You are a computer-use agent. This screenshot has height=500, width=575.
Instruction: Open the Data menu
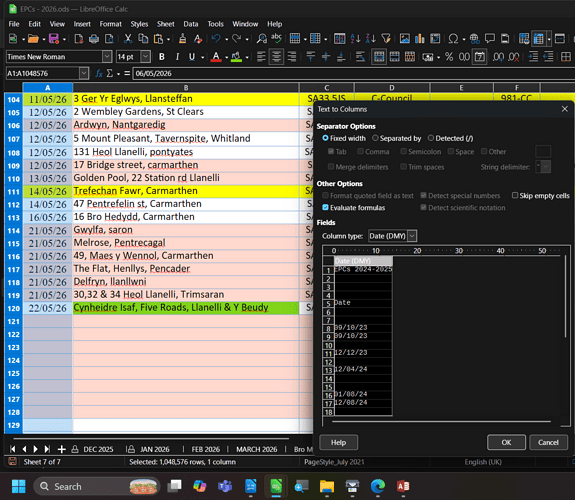(x=191, y=24)
